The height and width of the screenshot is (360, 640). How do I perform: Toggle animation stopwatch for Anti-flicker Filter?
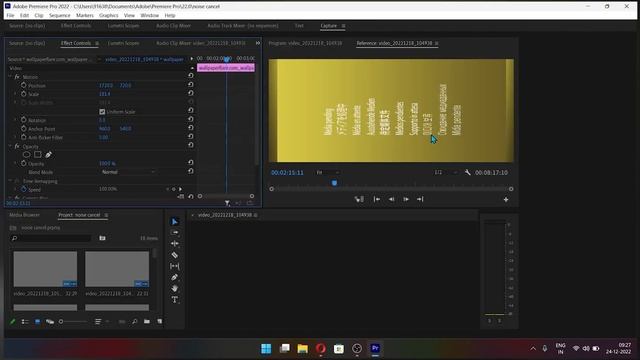(24, 137)
